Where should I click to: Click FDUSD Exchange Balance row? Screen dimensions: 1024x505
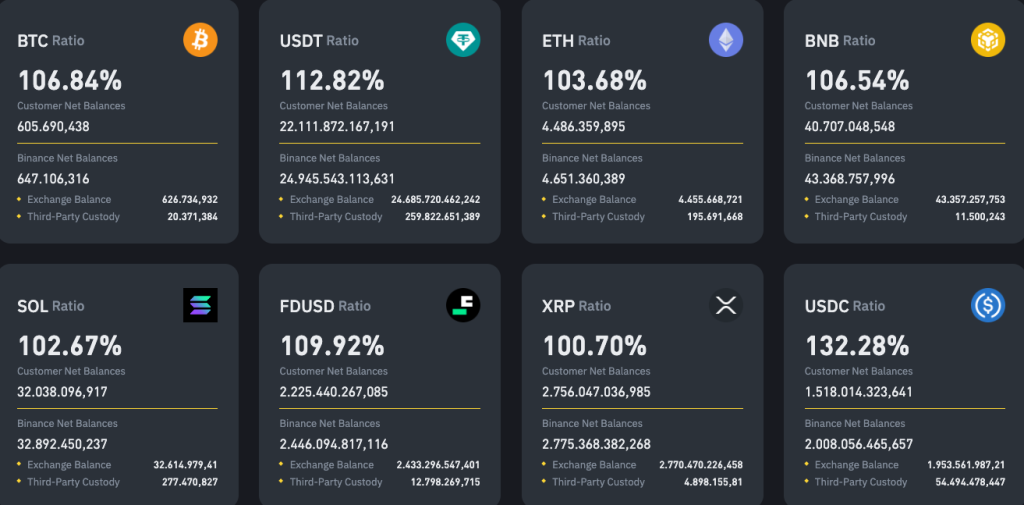[x=380, y=465]
